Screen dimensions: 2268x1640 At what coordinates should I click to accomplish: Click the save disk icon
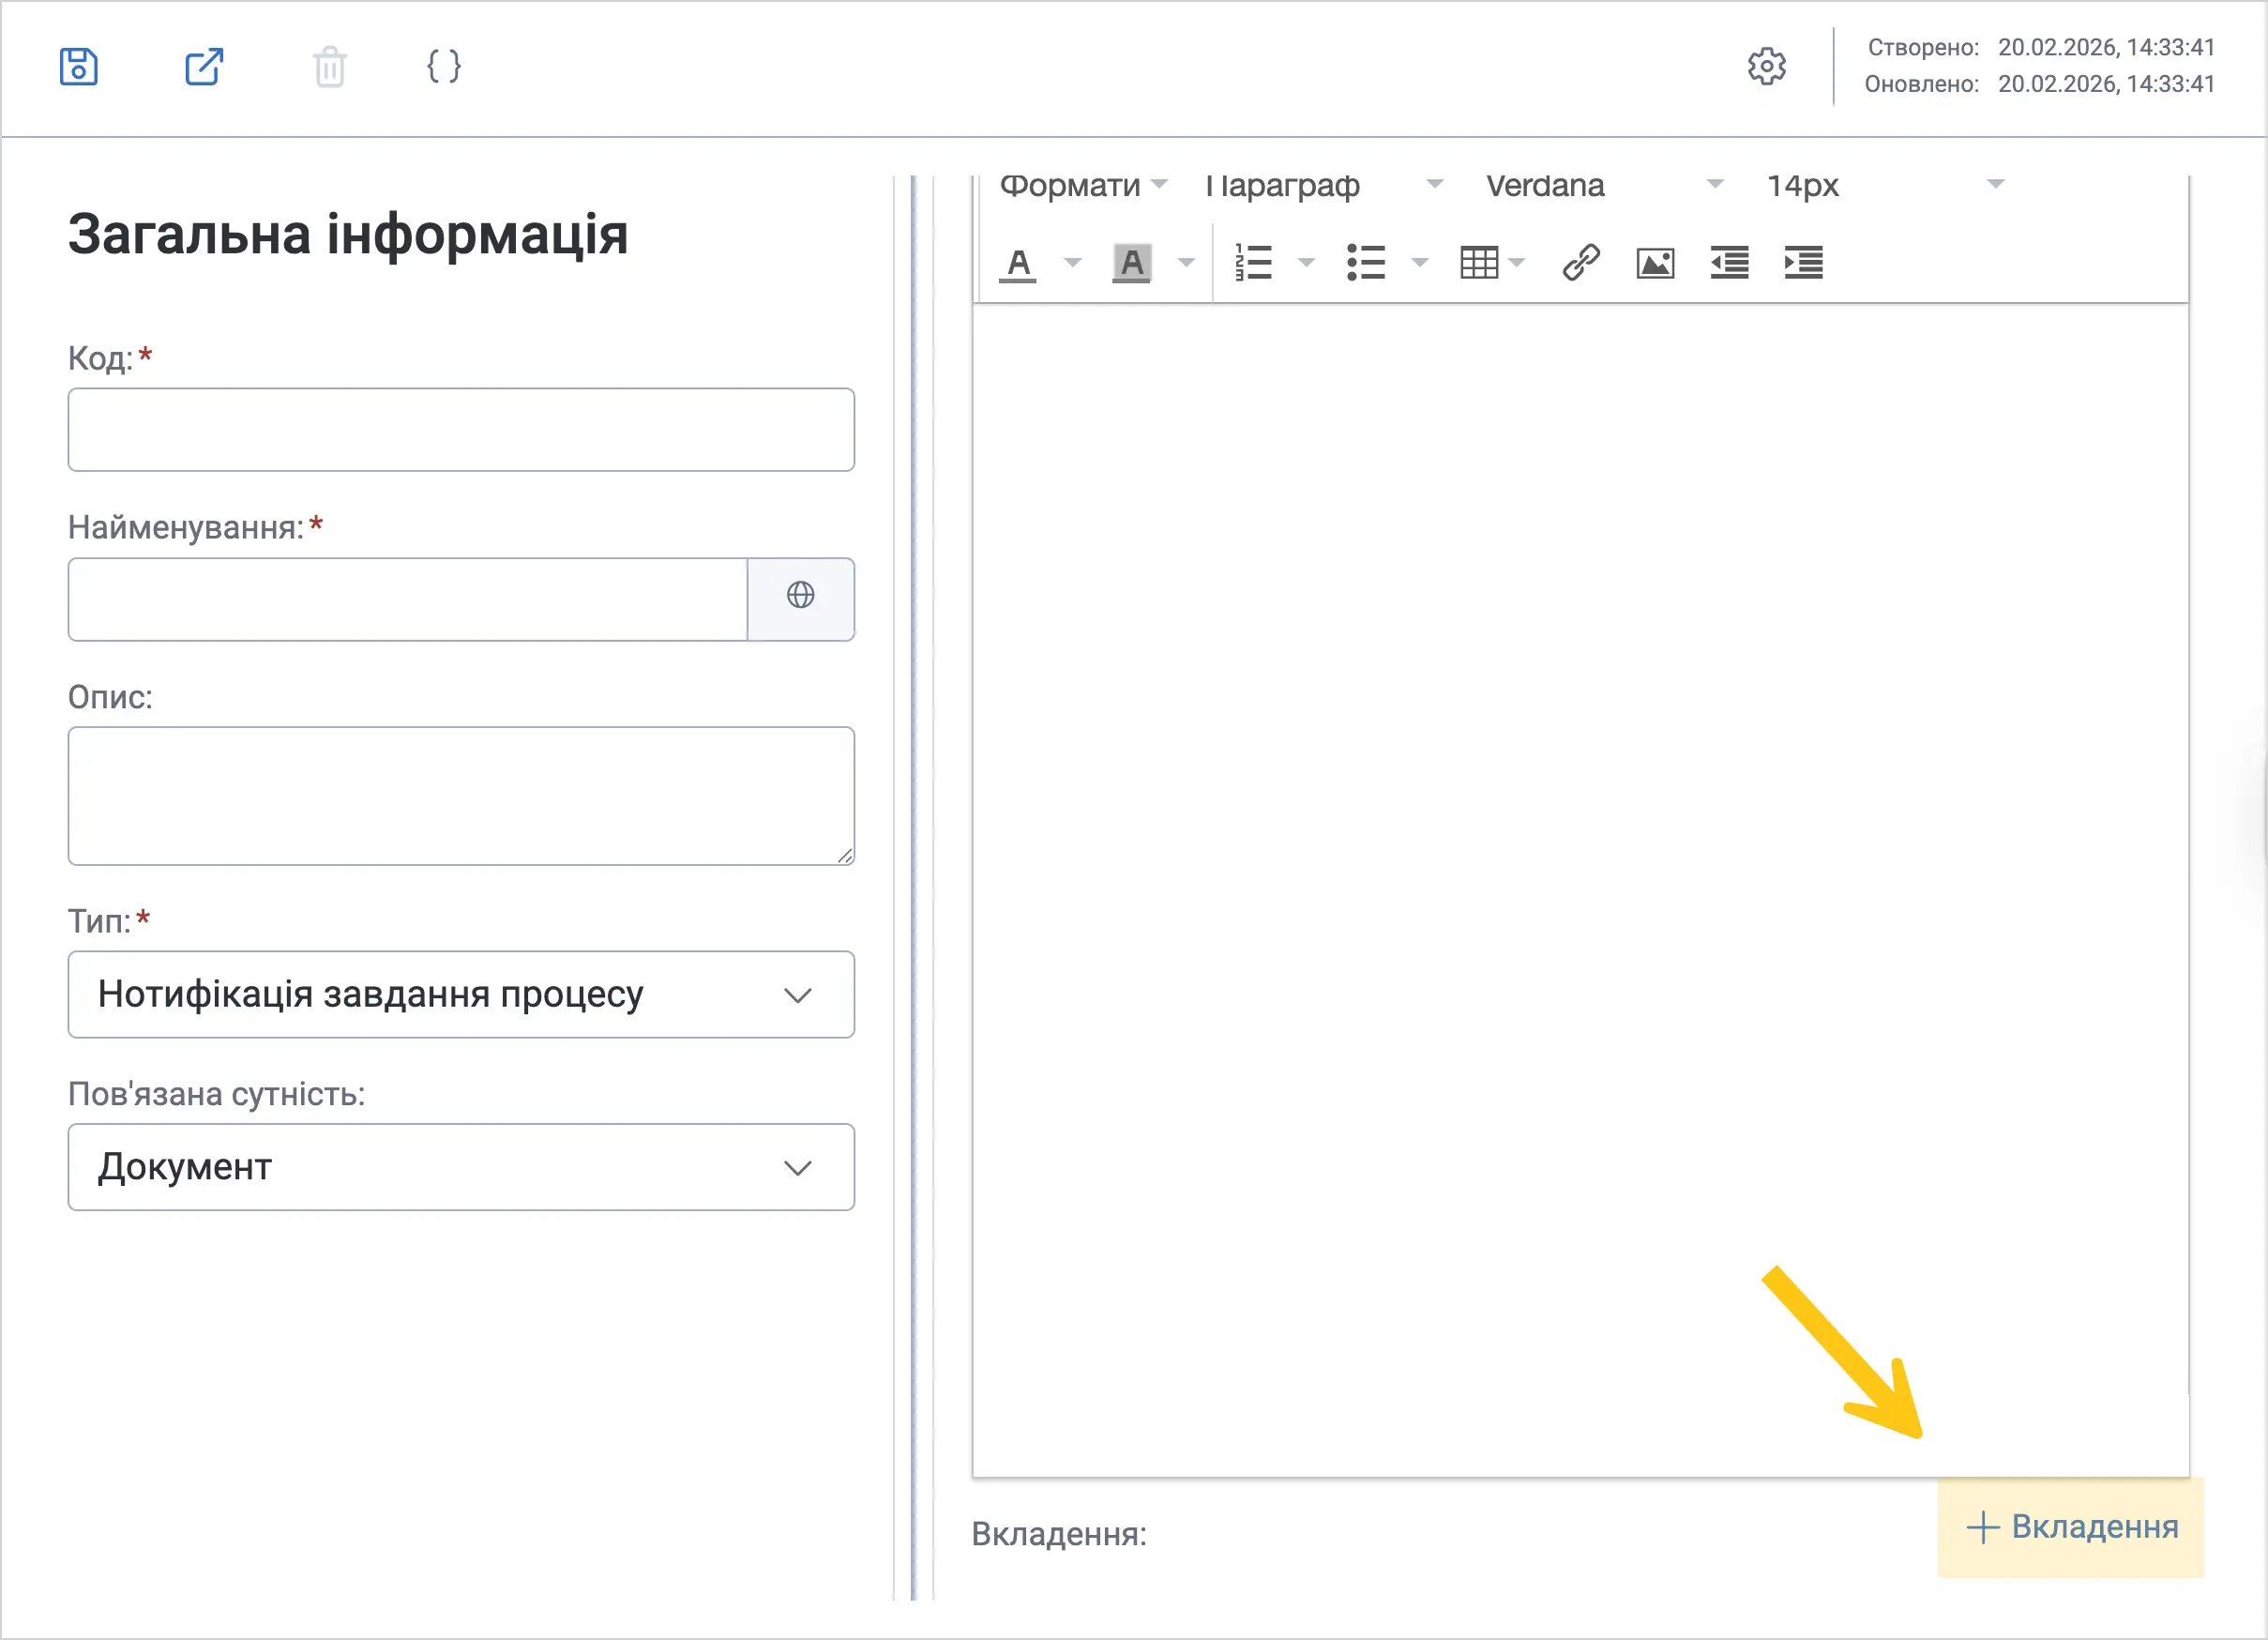pos(78,67)
